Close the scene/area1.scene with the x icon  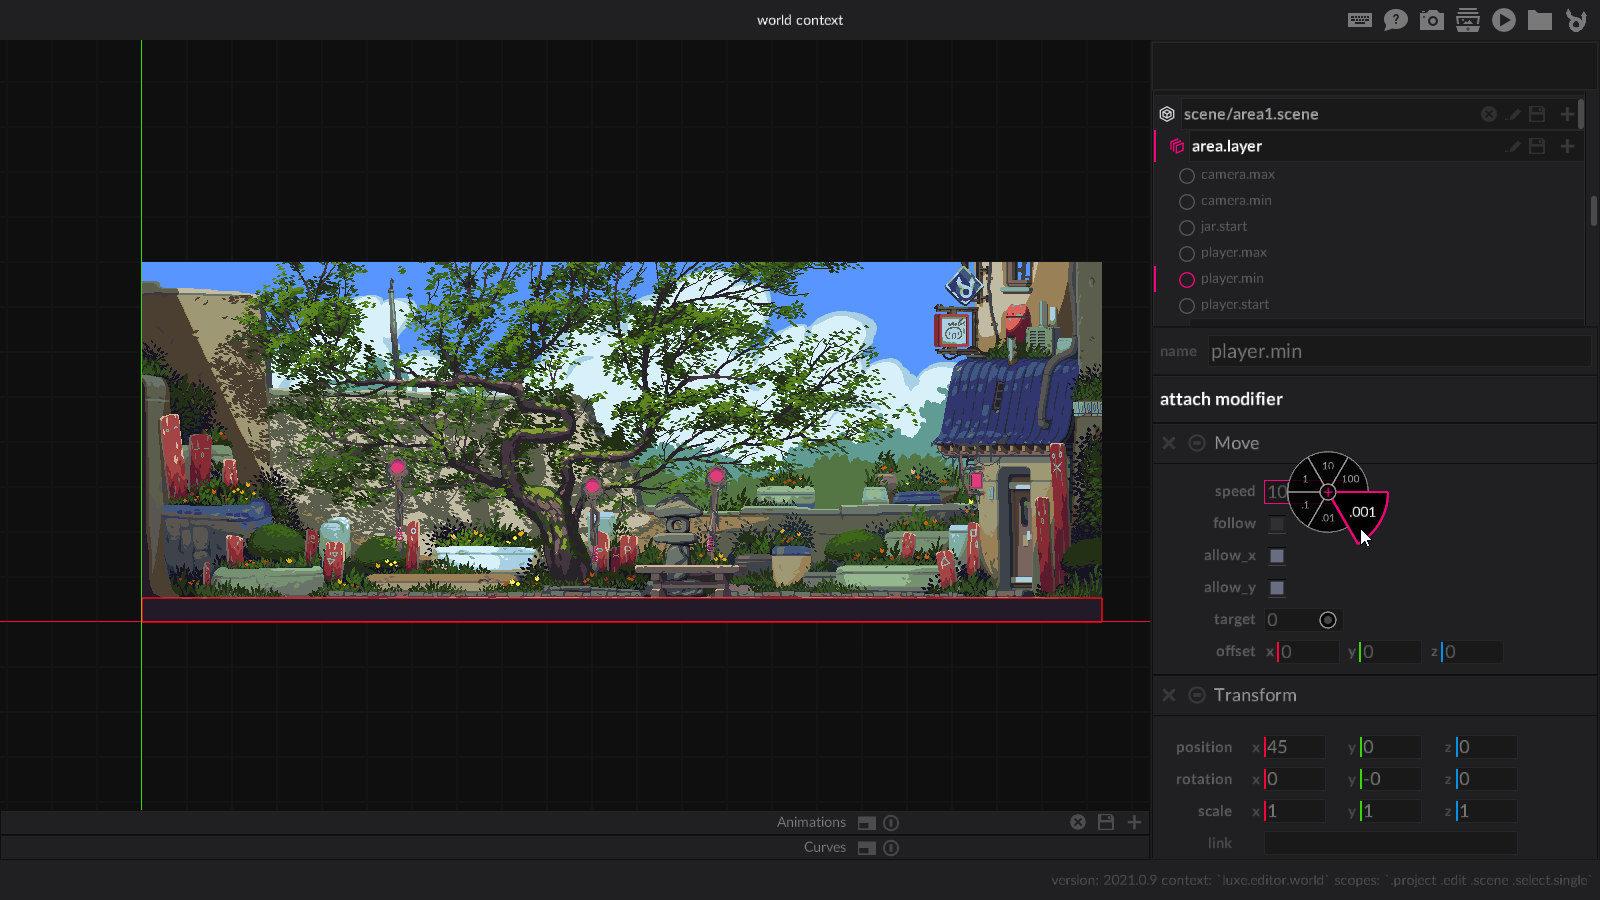(x=1489, y=114)
